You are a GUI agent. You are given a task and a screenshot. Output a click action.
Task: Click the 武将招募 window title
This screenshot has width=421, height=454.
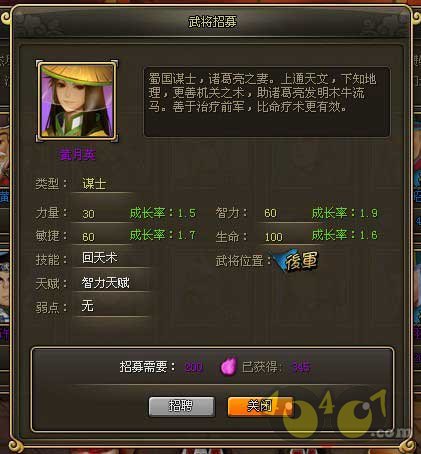pos(213,22)
